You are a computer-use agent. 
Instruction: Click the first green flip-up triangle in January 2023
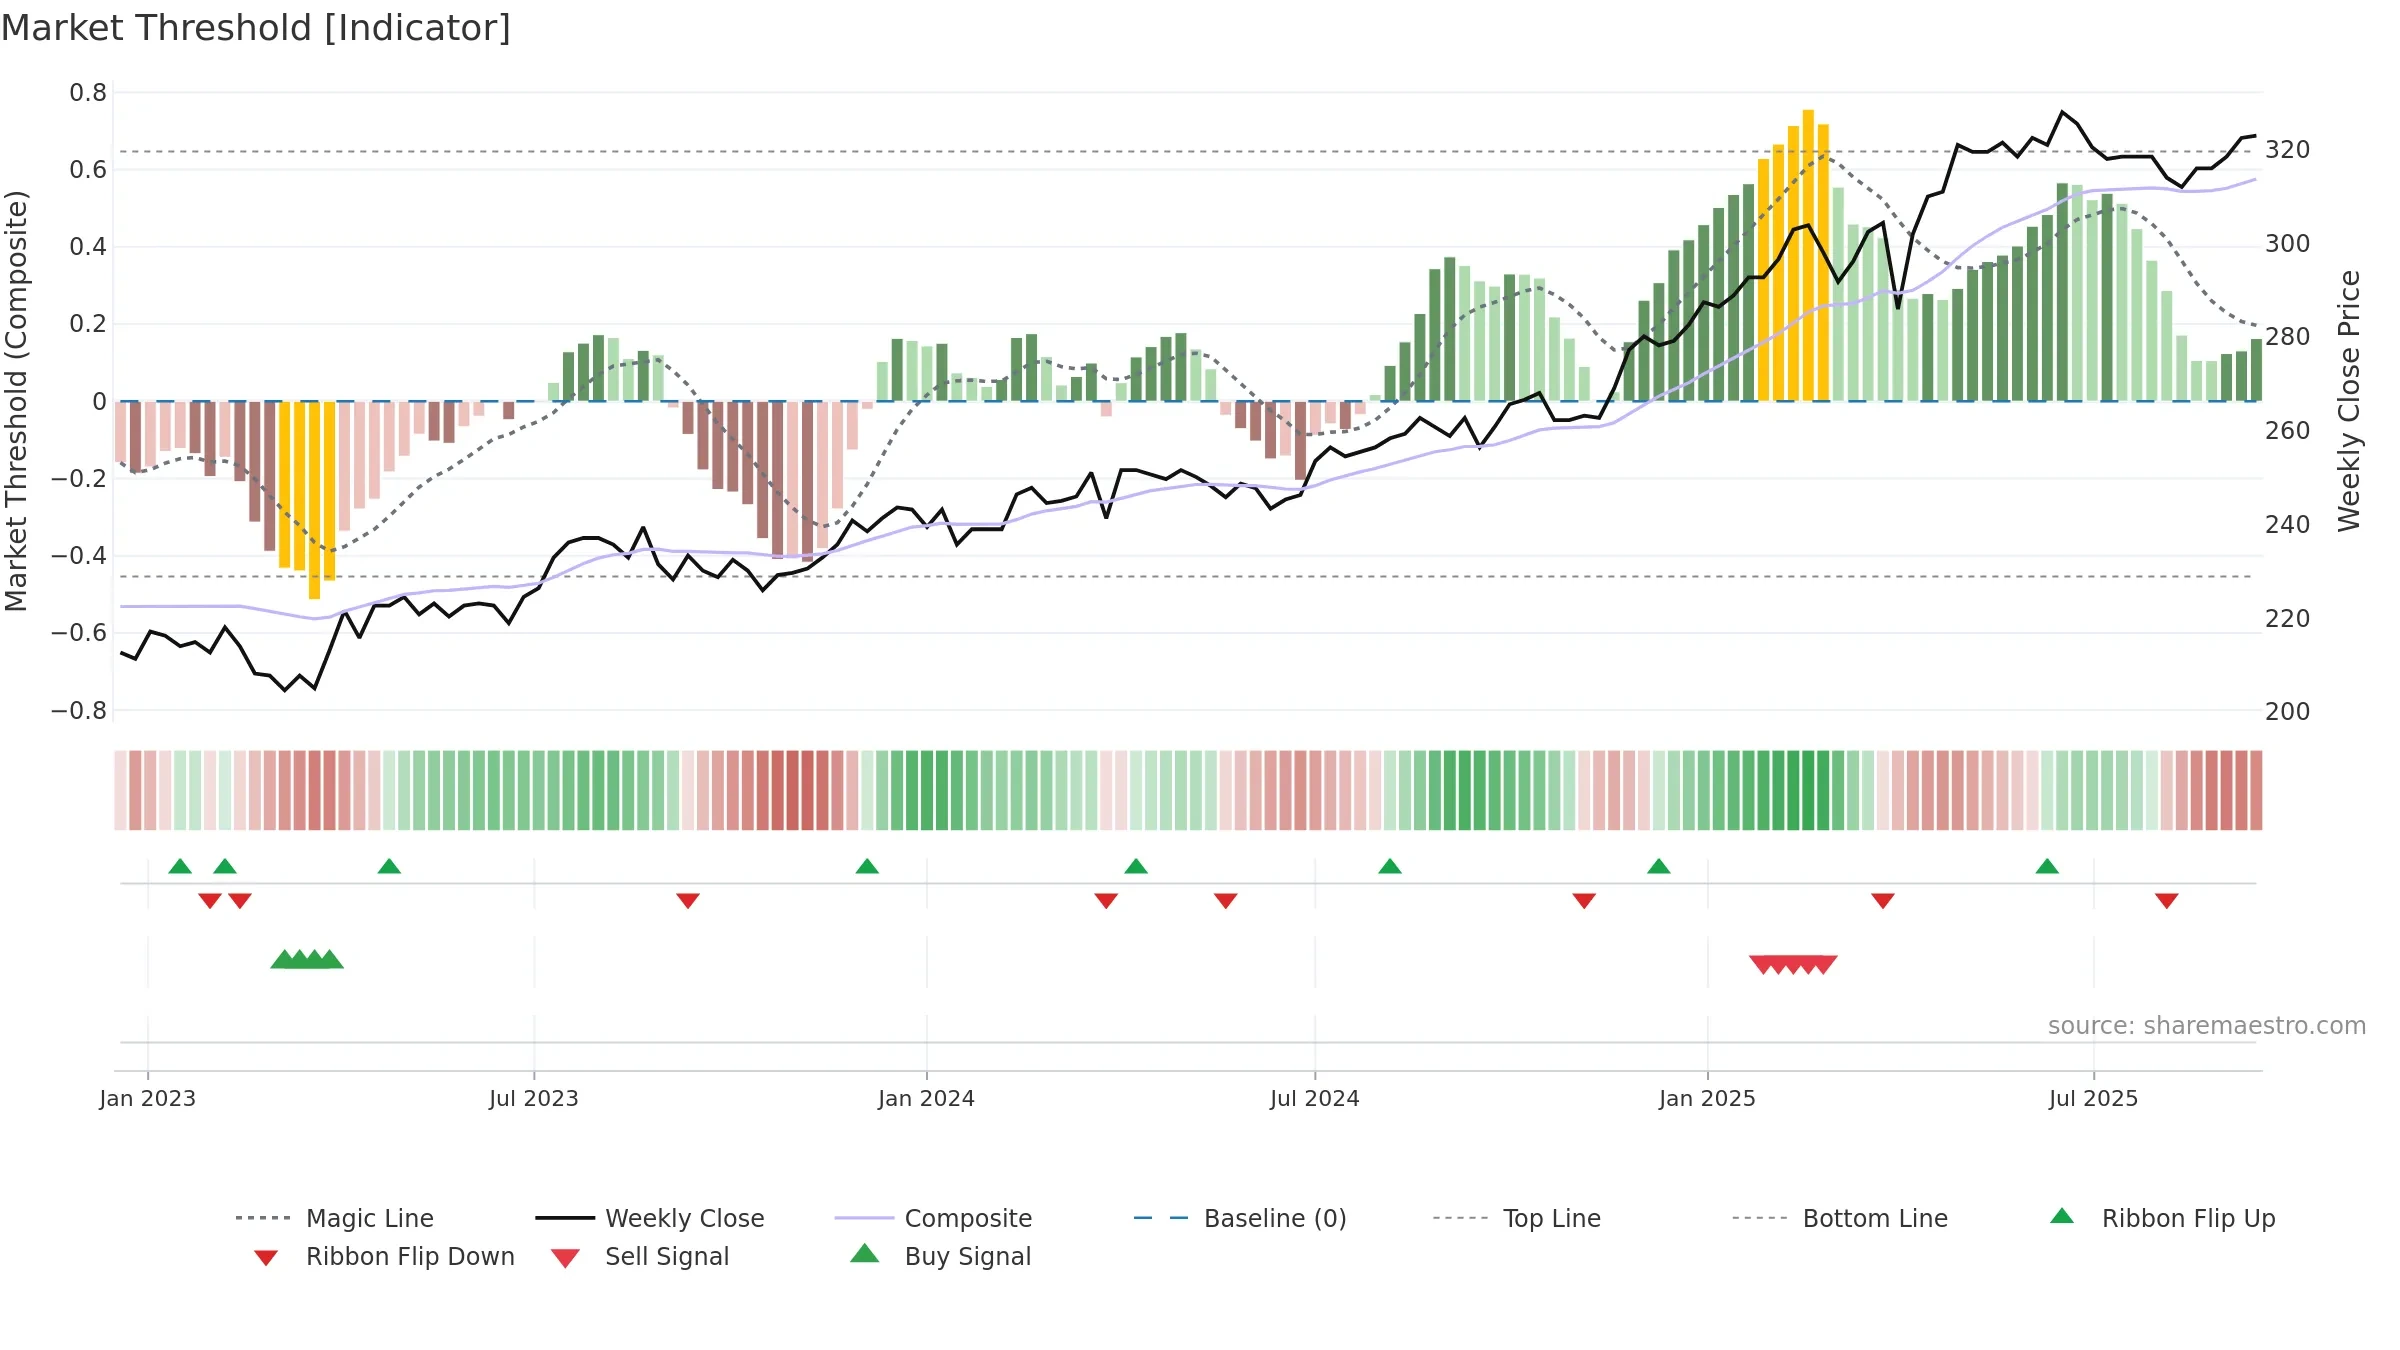(x=180, y=866)
